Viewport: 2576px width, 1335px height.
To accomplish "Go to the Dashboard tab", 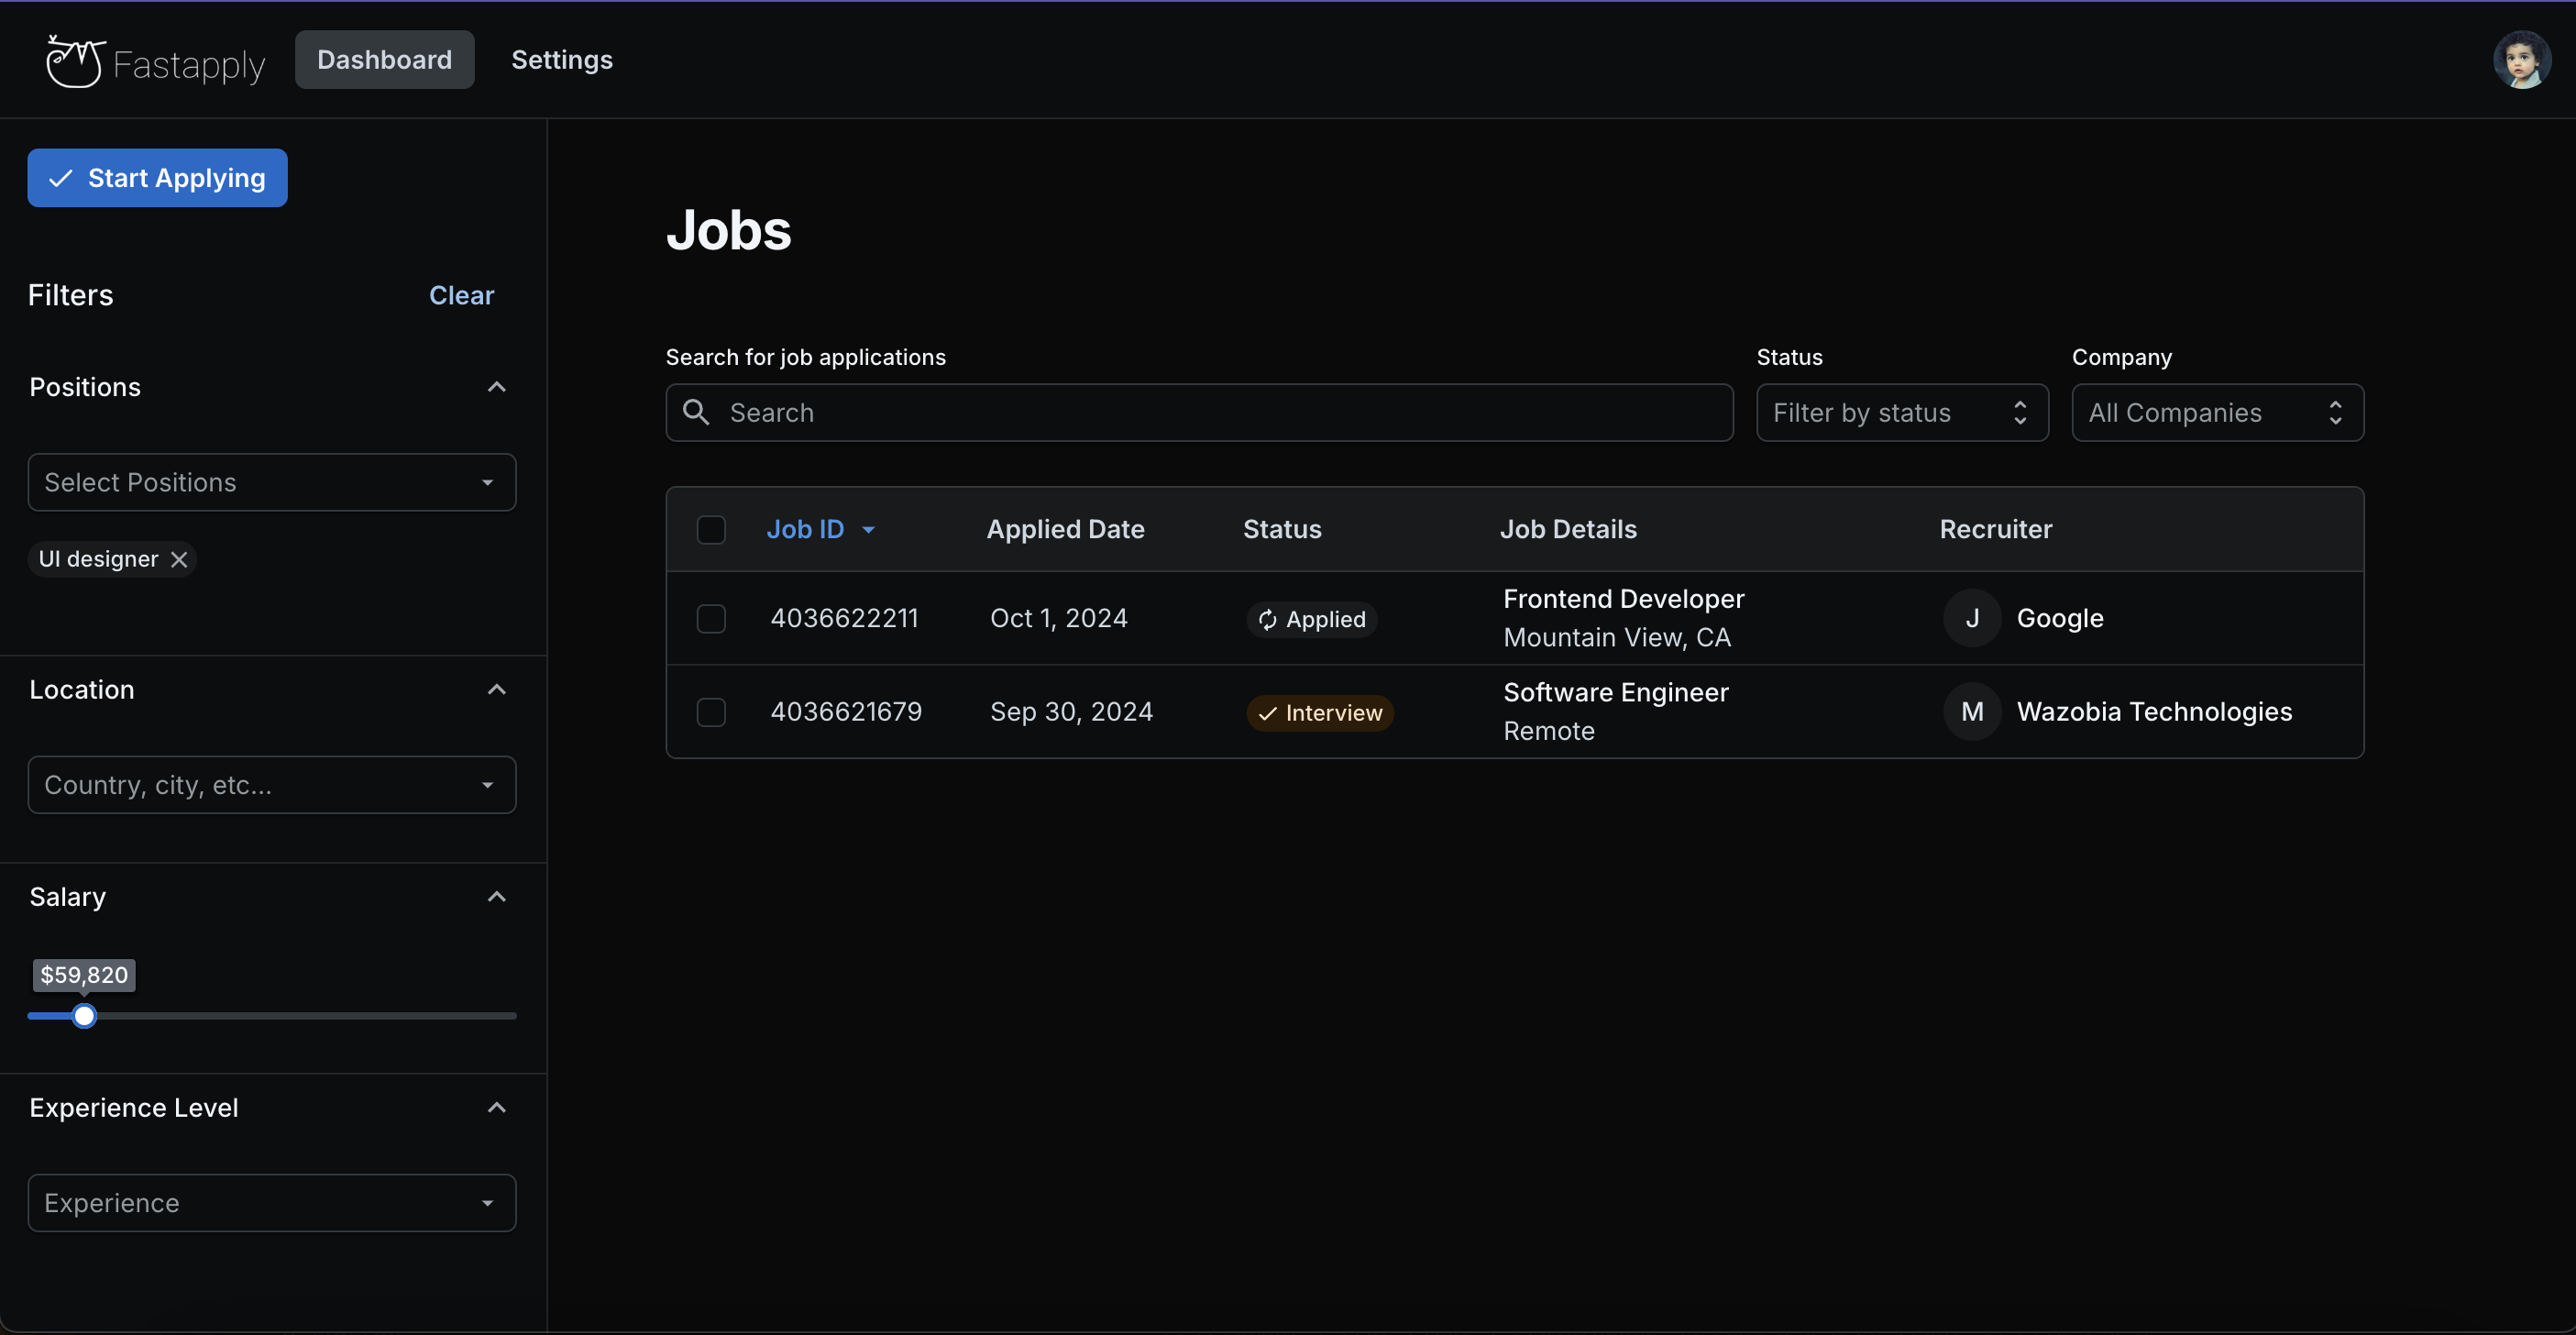I will click(384, 60).
